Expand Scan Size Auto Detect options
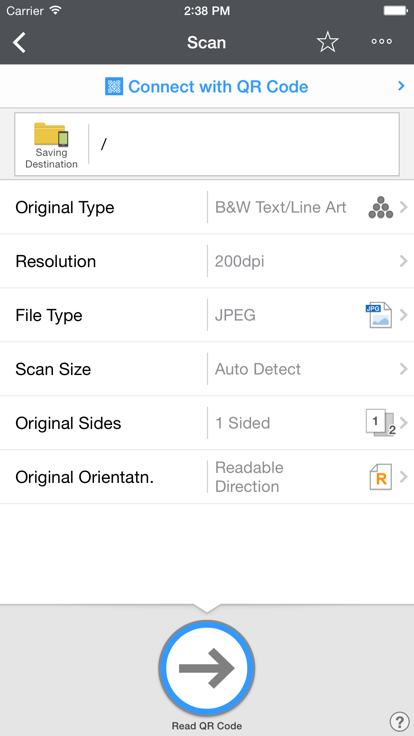The image size is (414, 736). pyautogui.click(x=207, y=369)
